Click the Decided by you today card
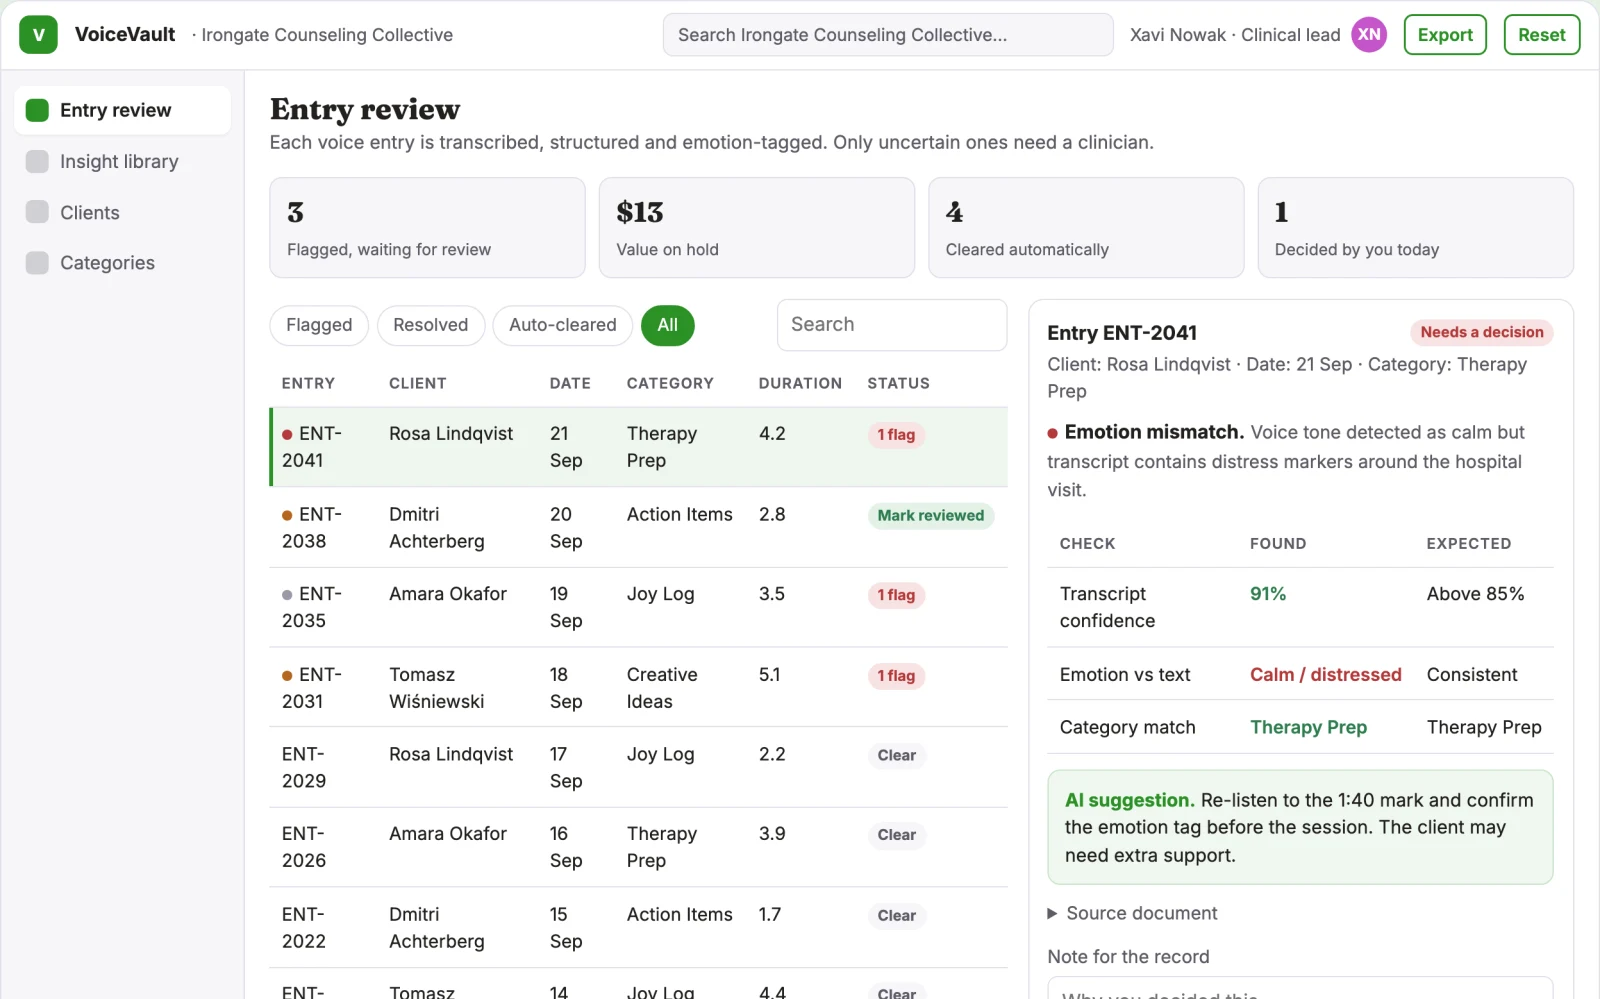 pos(1415,228)
